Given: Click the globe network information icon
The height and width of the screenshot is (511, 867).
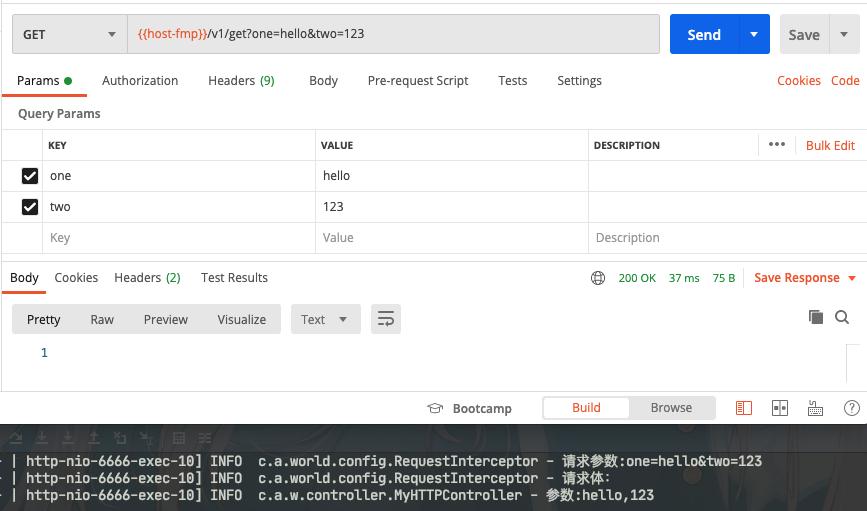Looking at the screenshot, I should 598,278.
